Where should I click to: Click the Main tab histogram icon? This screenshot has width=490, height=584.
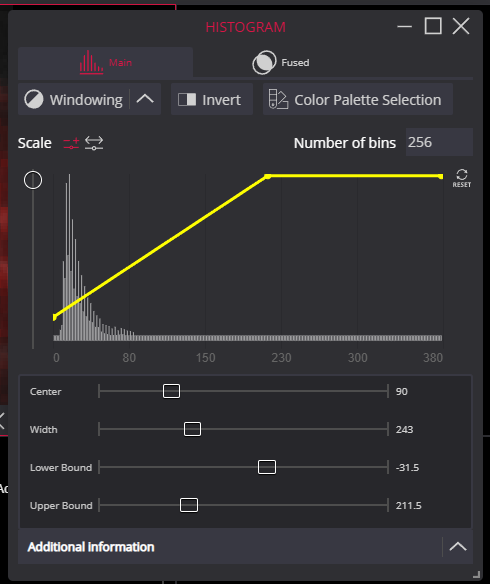coord(91,62)
